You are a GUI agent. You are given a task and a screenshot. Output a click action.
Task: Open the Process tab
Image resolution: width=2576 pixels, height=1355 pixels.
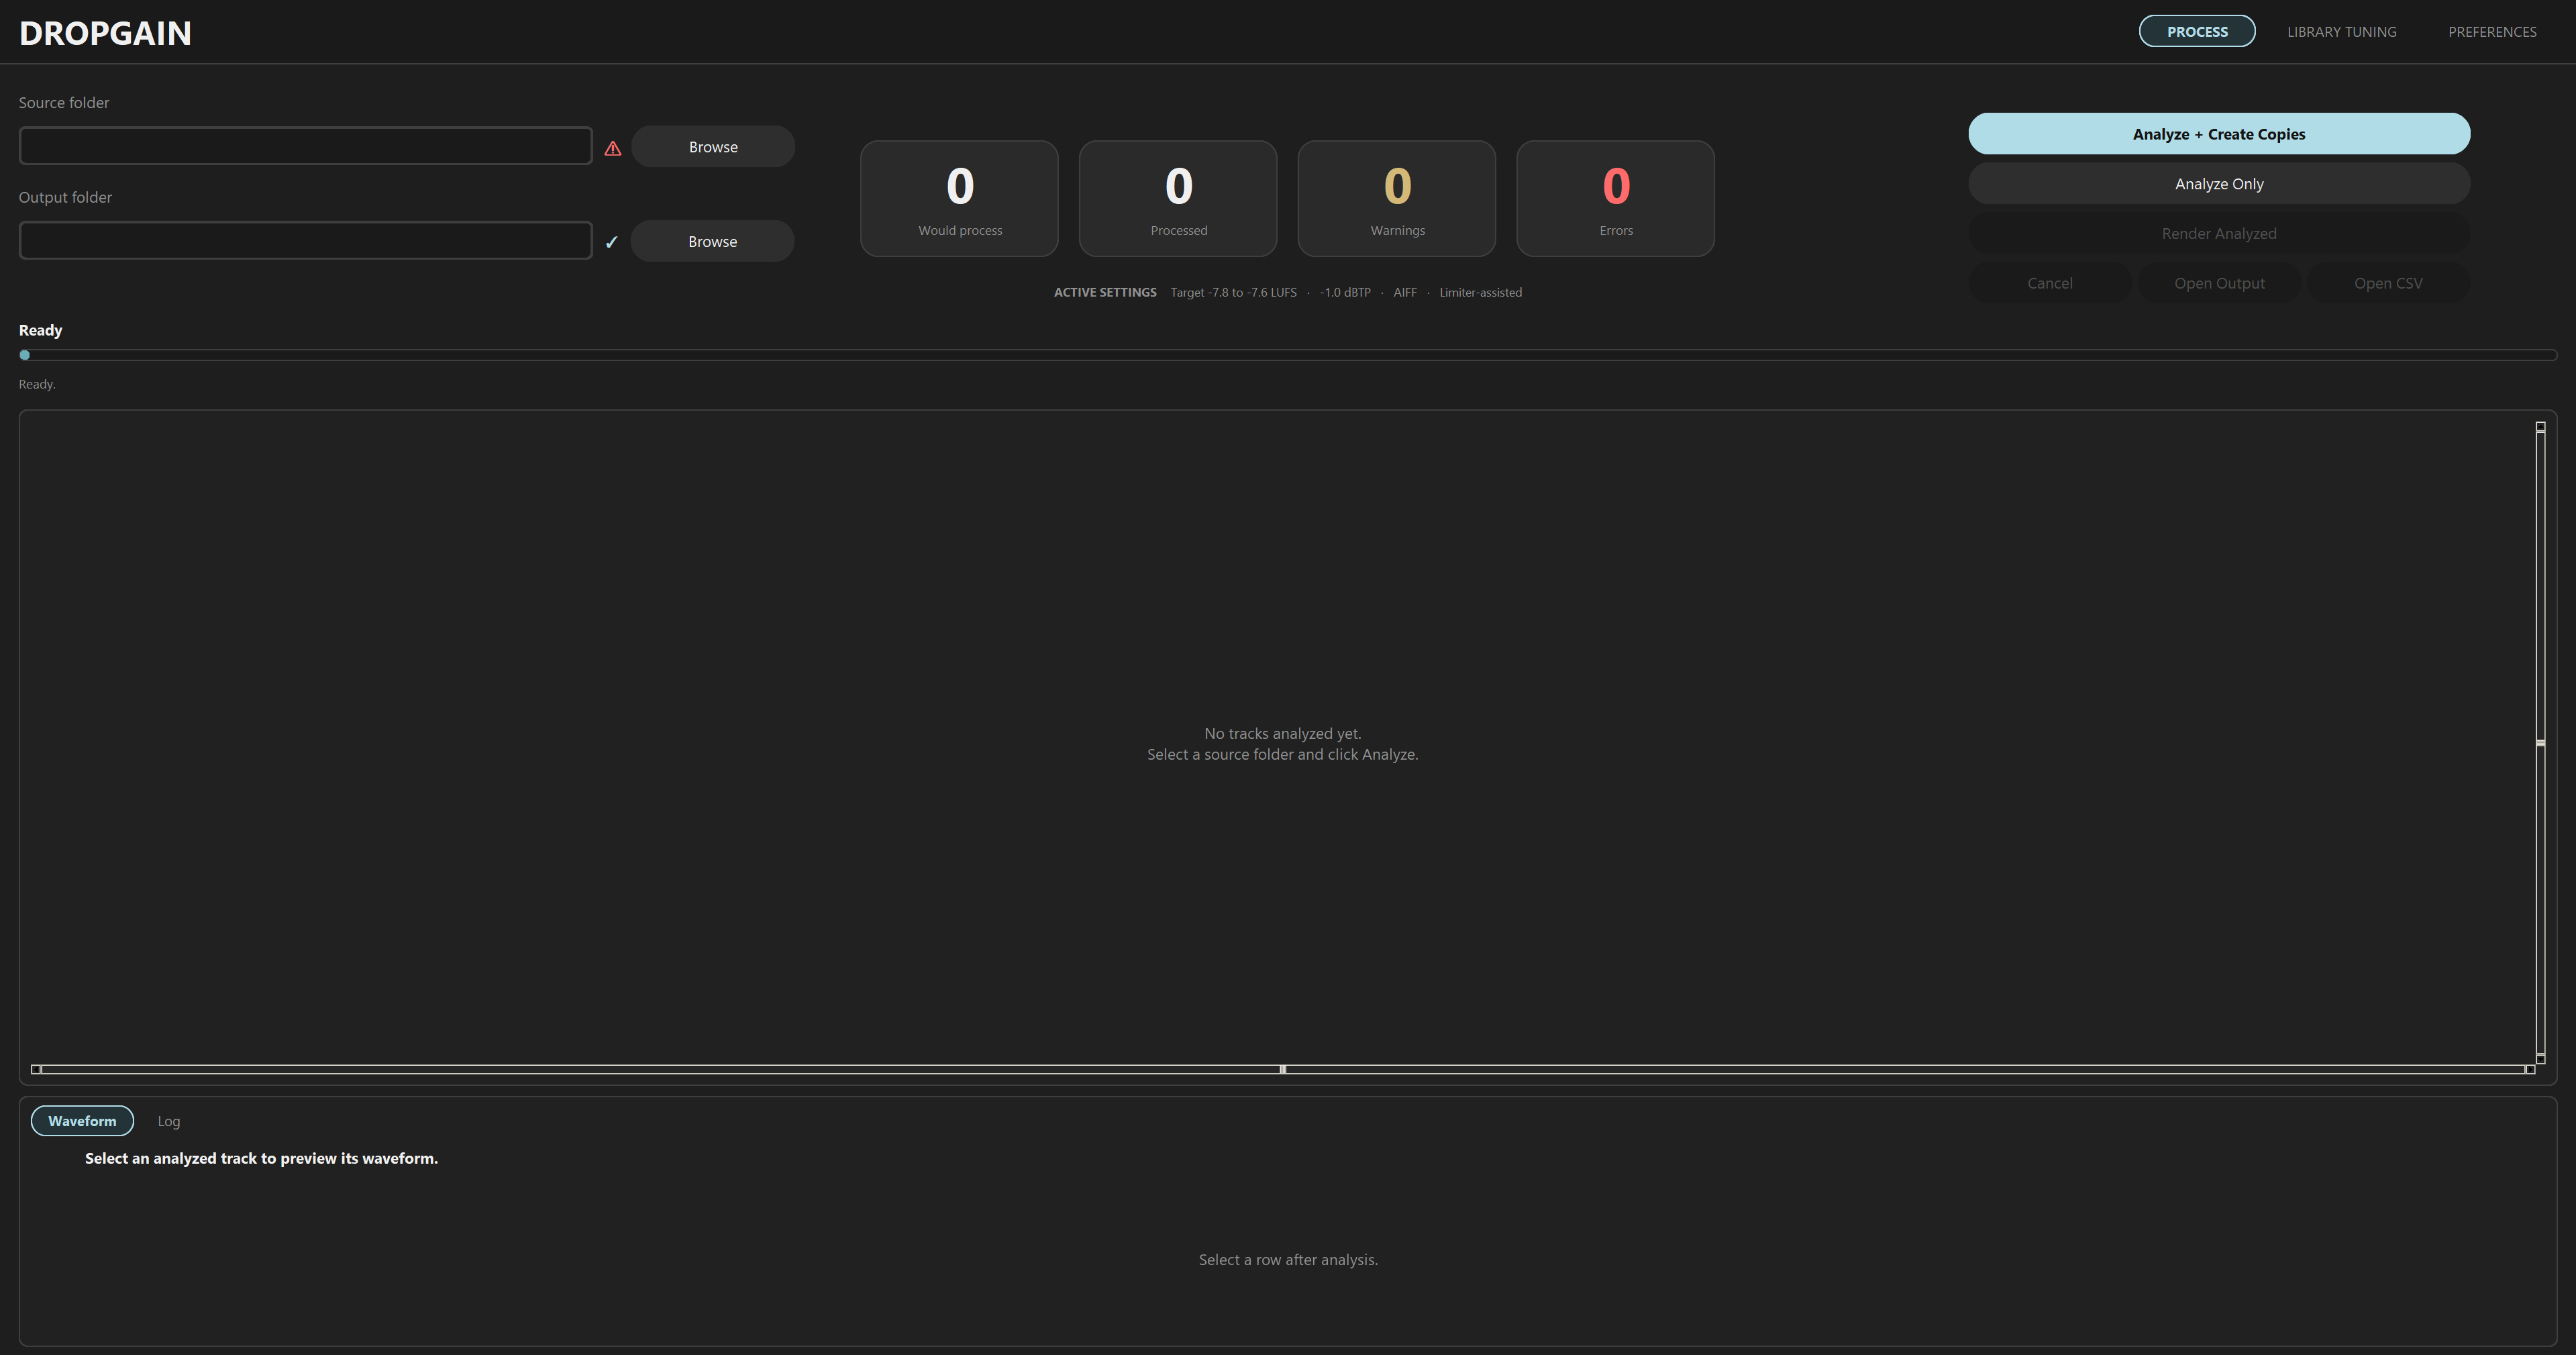pos(2196,31)
